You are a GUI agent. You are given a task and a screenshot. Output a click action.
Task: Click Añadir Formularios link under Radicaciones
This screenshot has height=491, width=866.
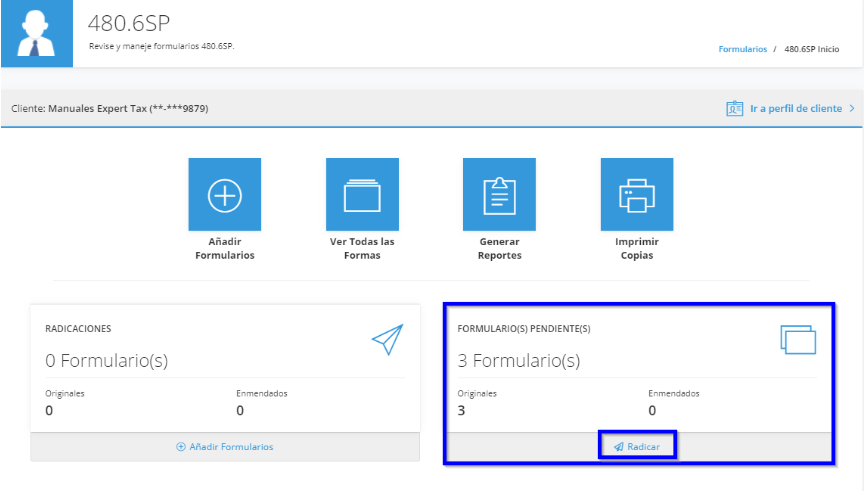225,447
